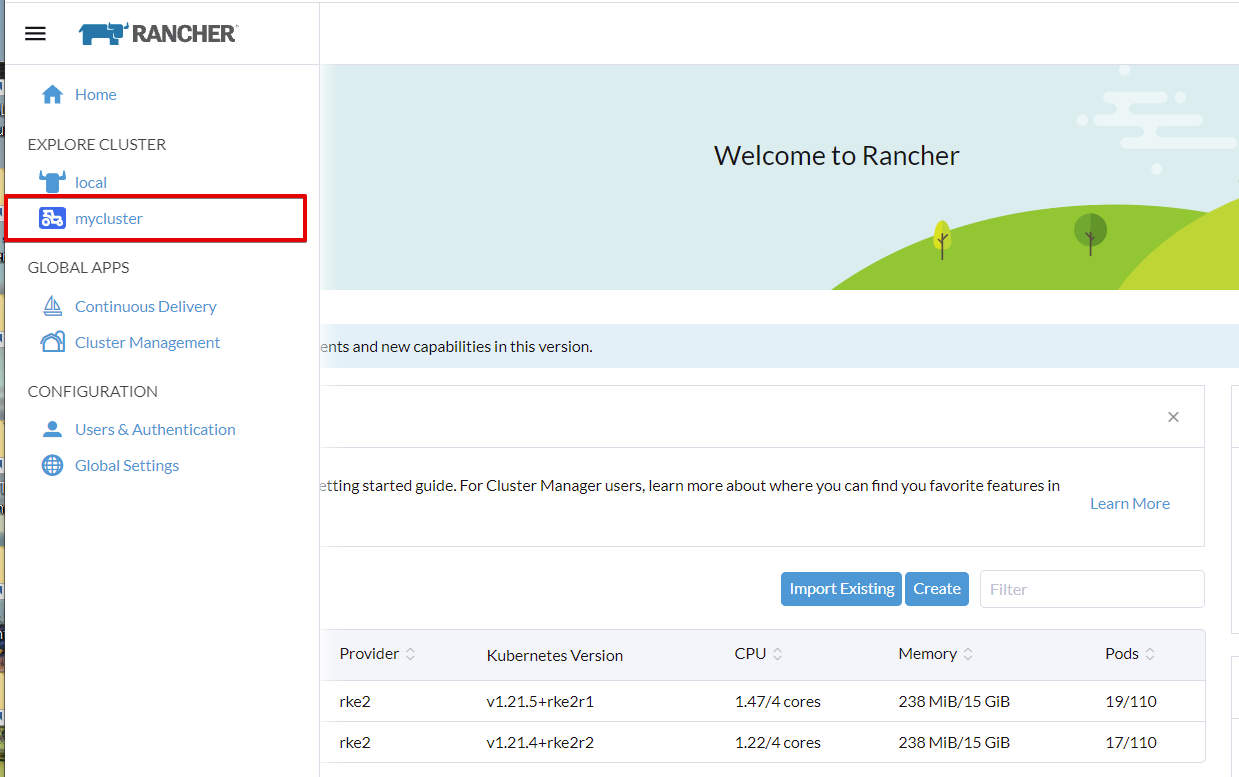Click the Global Settings globe icon
The width and height of the screenshot is (1239, 777).
[x=52, y=465]
